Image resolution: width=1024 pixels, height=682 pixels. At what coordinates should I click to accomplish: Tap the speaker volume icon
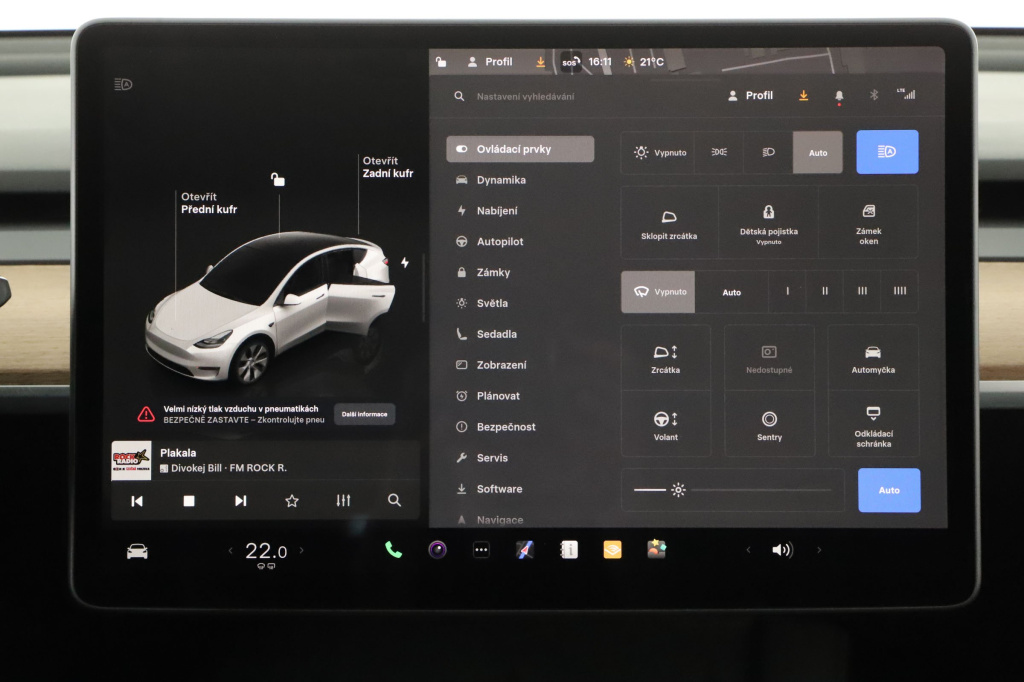coord(782,550)
